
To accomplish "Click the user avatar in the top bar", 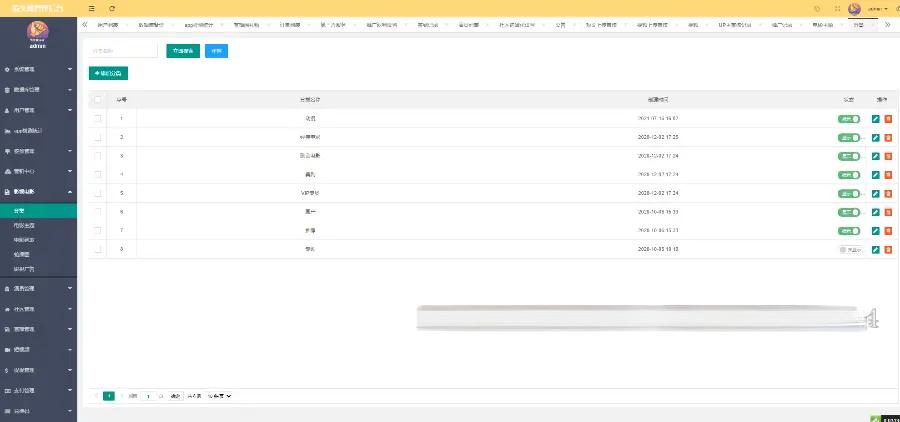I will [x=854, y=9].
